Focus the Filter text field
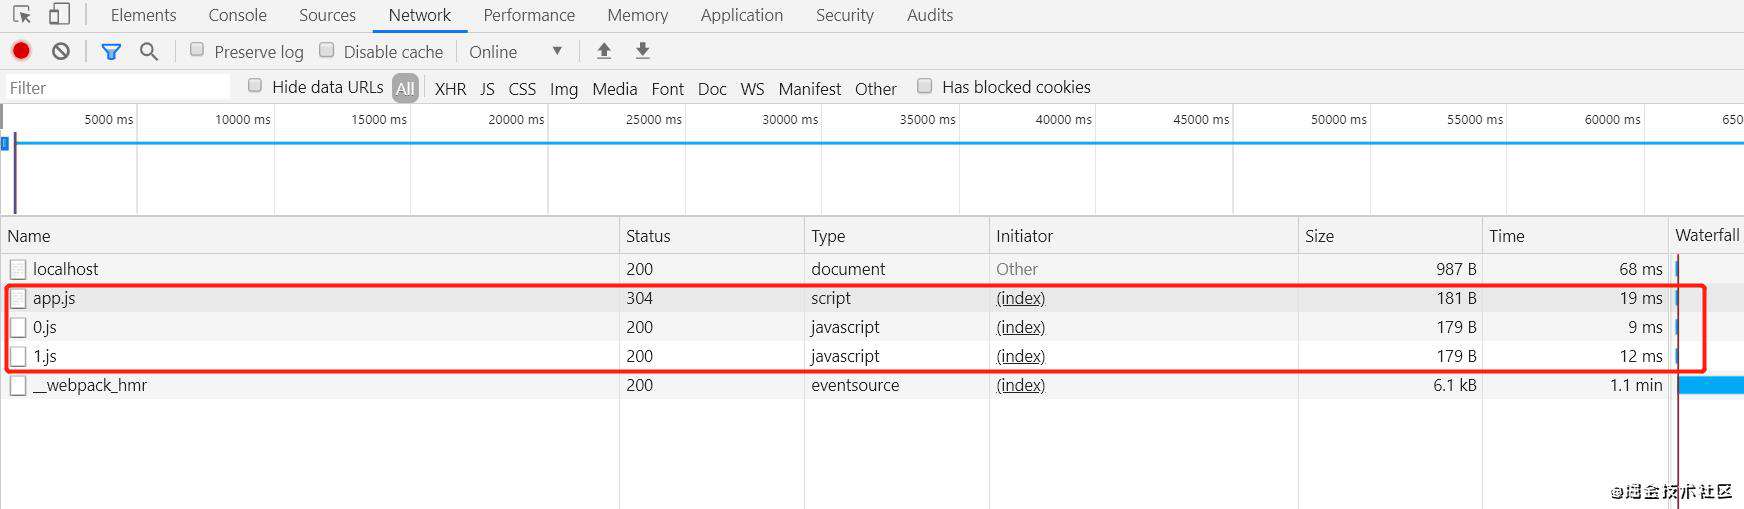 (x=118, y=88)
